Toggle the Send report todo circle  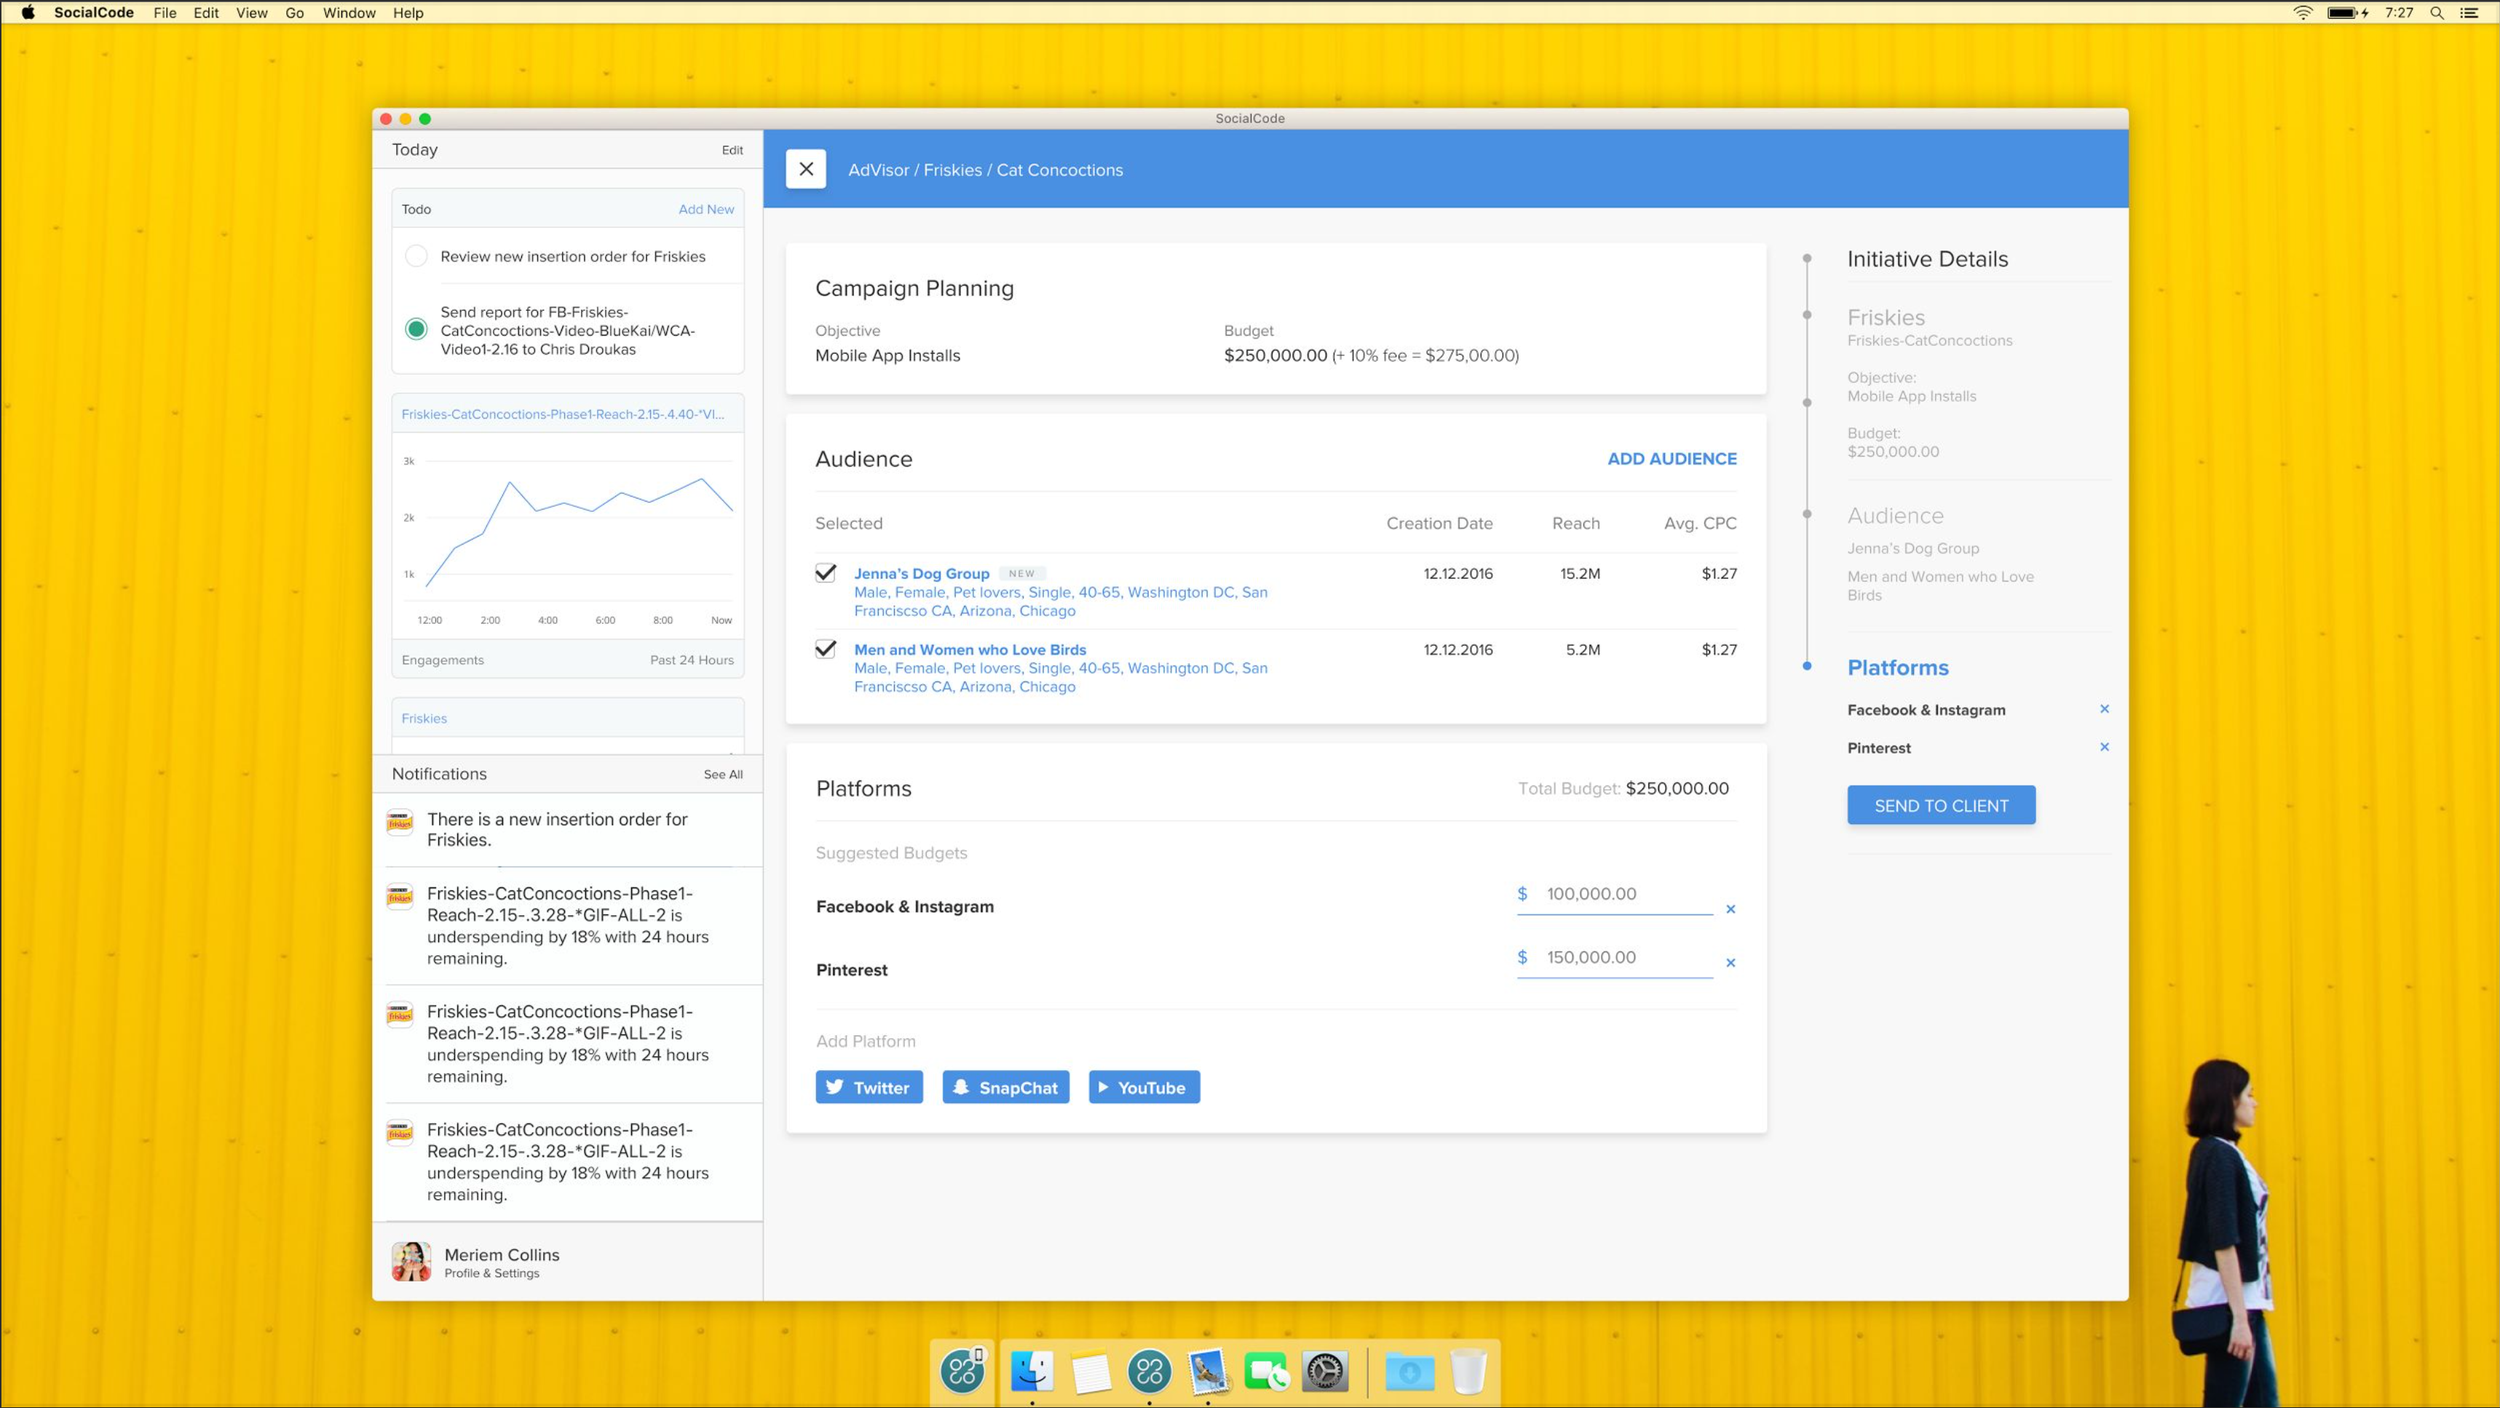(416, 329)
